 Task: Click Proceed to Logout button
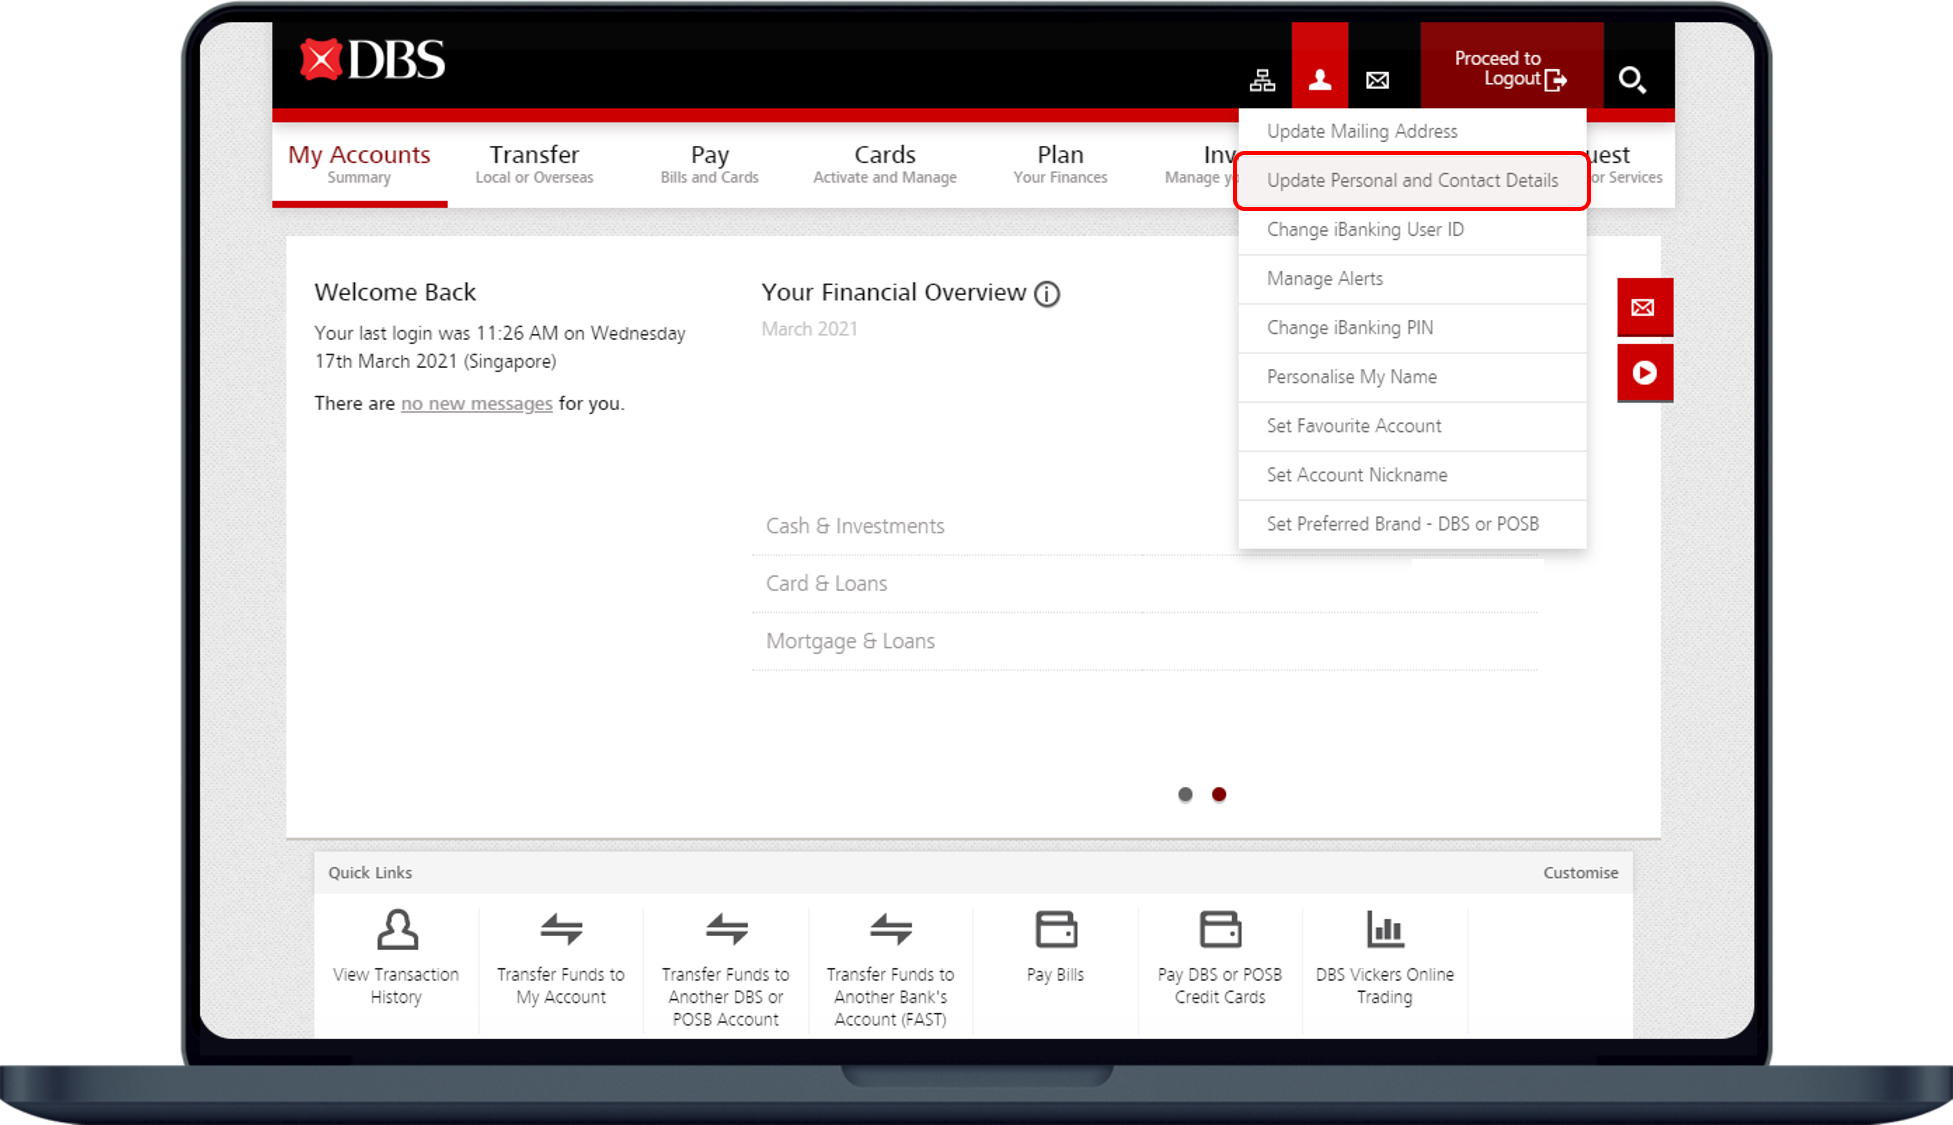pos(1511,65)
